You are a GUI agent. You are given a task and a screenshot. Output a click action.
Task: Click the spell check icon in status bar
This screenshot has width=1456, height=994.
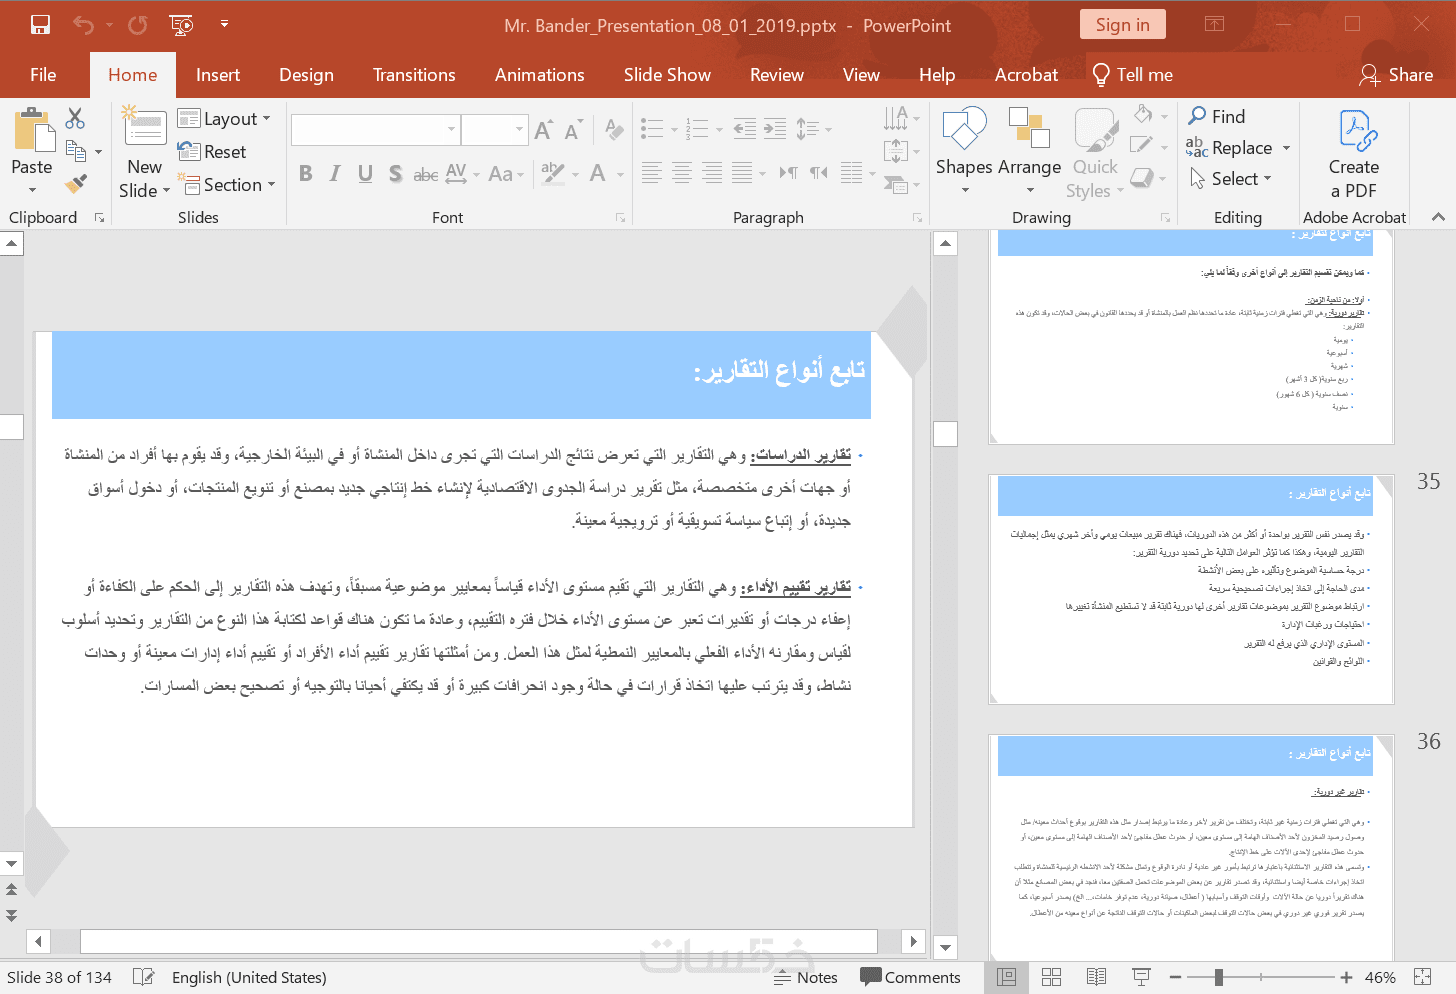(144, 977)
